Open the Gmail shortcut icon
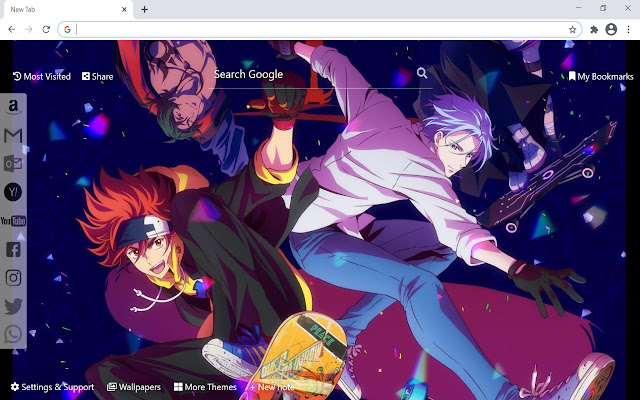The height and width of the screenshot is (400, 640). [13, 136]
